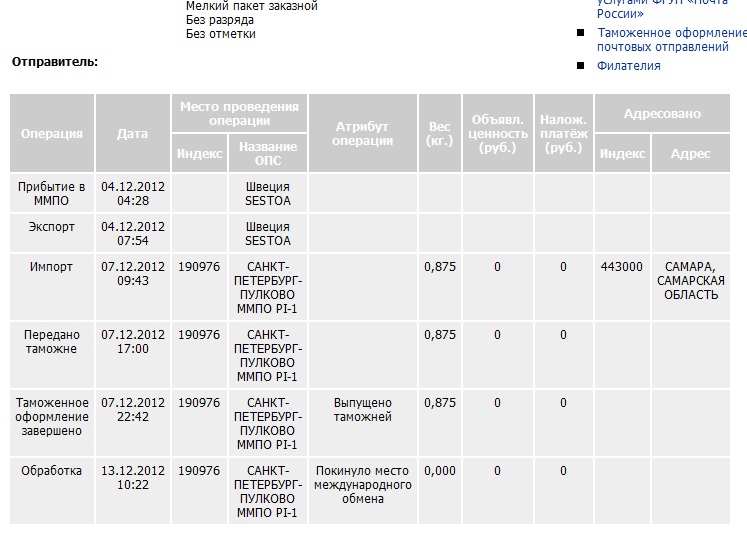Click the Выпущено таможней attribute cell

362,409
